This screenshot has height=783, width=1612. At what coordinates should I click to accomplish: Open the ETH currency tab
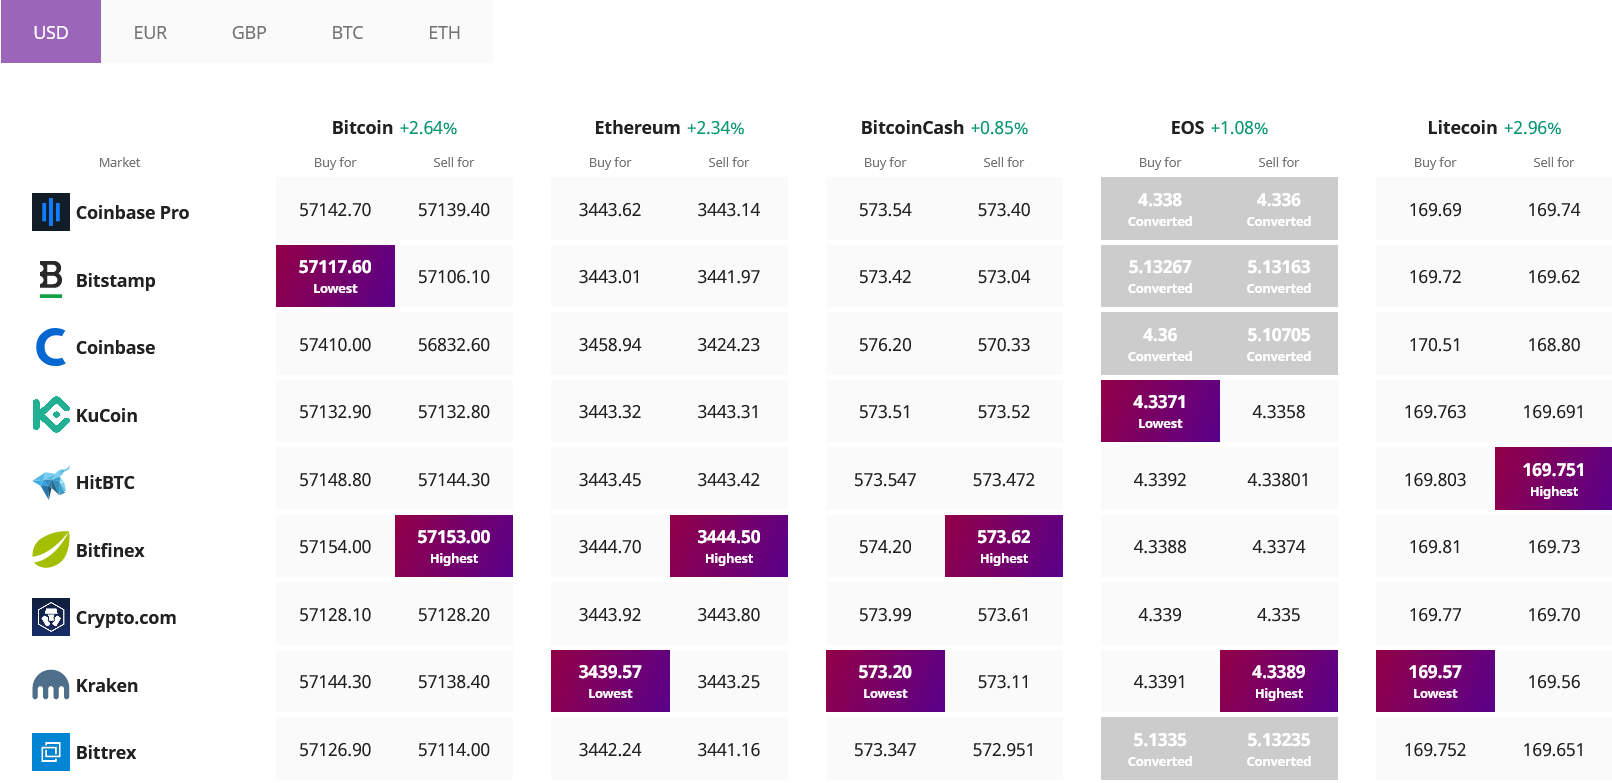(444, 32)
